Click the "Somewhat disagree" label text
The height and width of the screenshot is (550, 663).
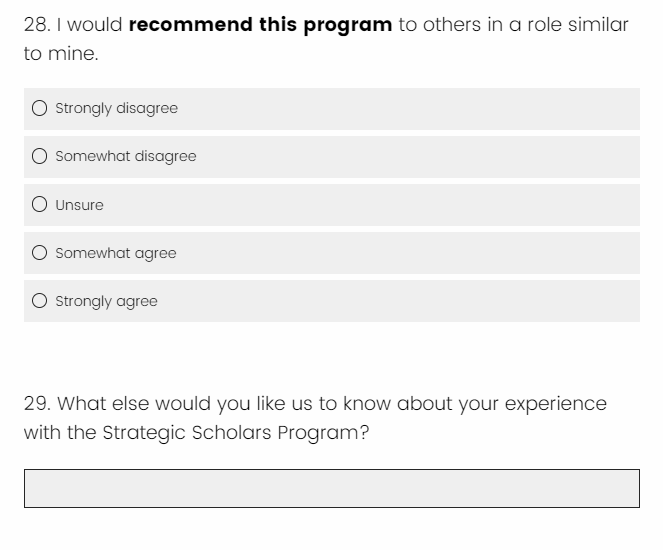126,156
